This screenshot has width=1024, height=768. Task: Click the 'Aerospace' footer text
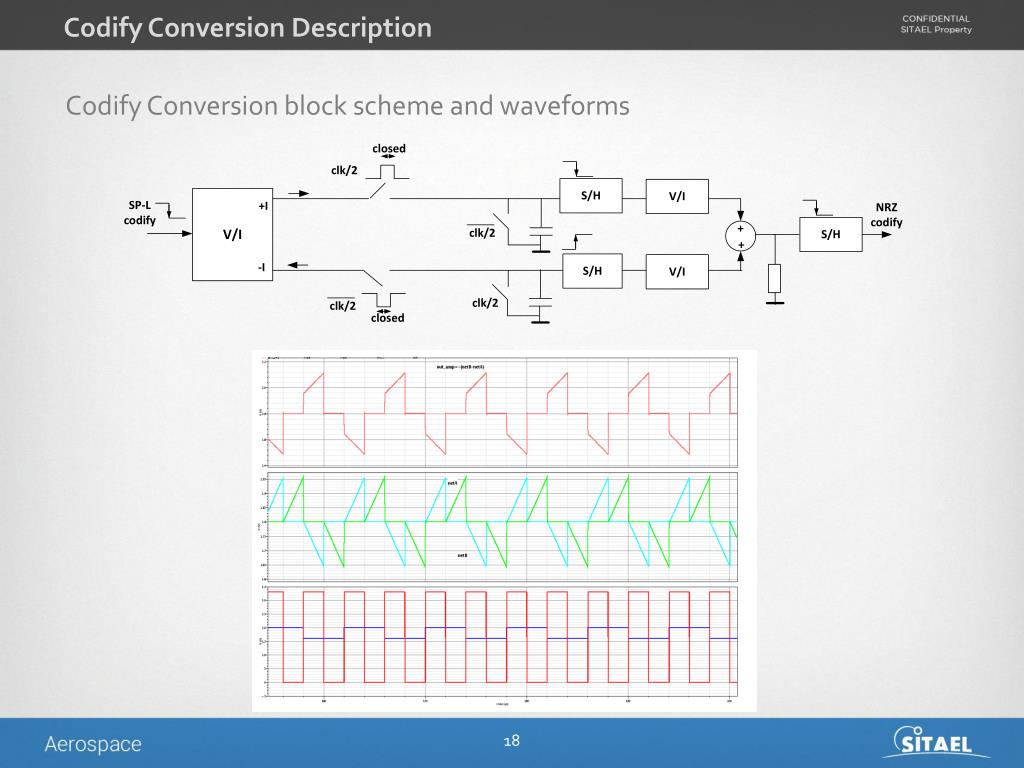pos(93,744)
